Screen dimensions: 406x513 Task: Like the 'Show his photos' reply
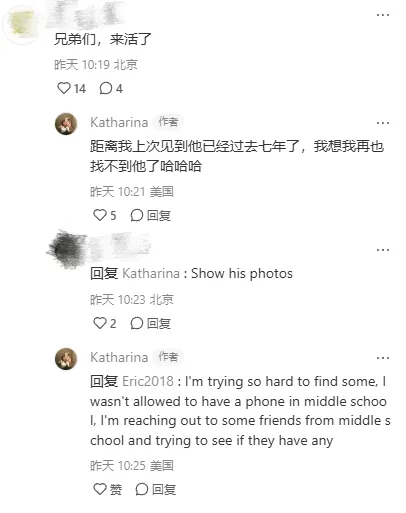(99, 323)
